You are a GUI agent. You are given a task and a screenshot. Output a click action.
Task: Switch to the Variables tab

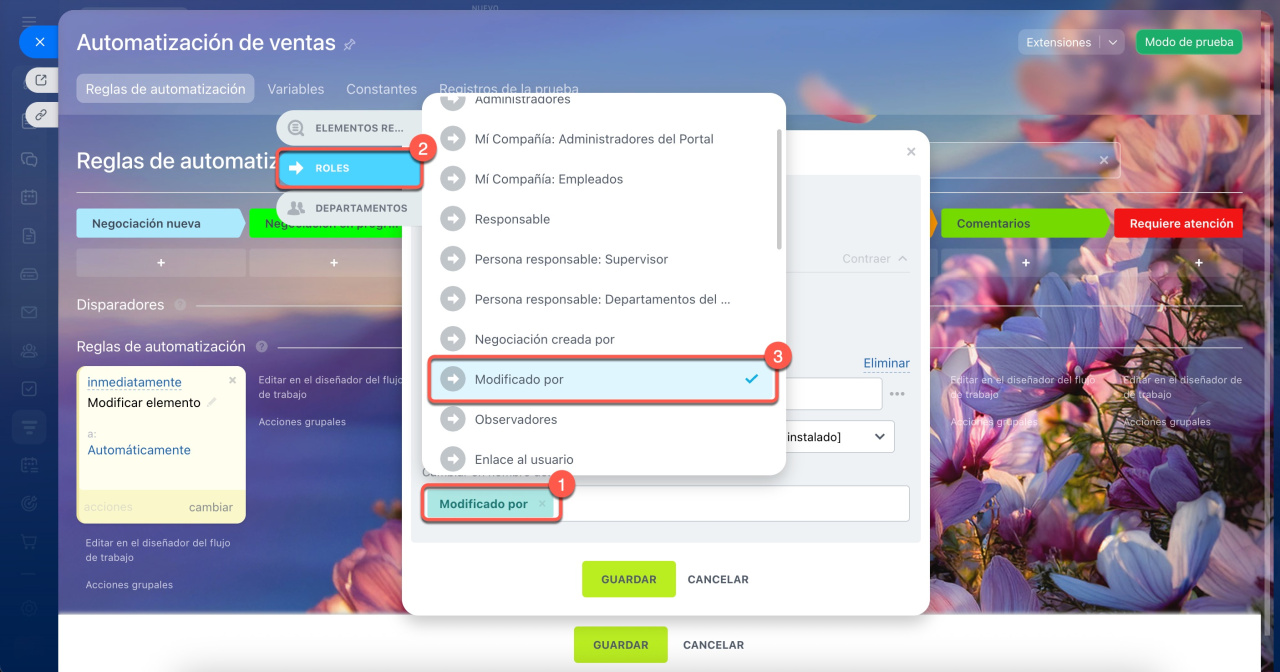point(296,89)
